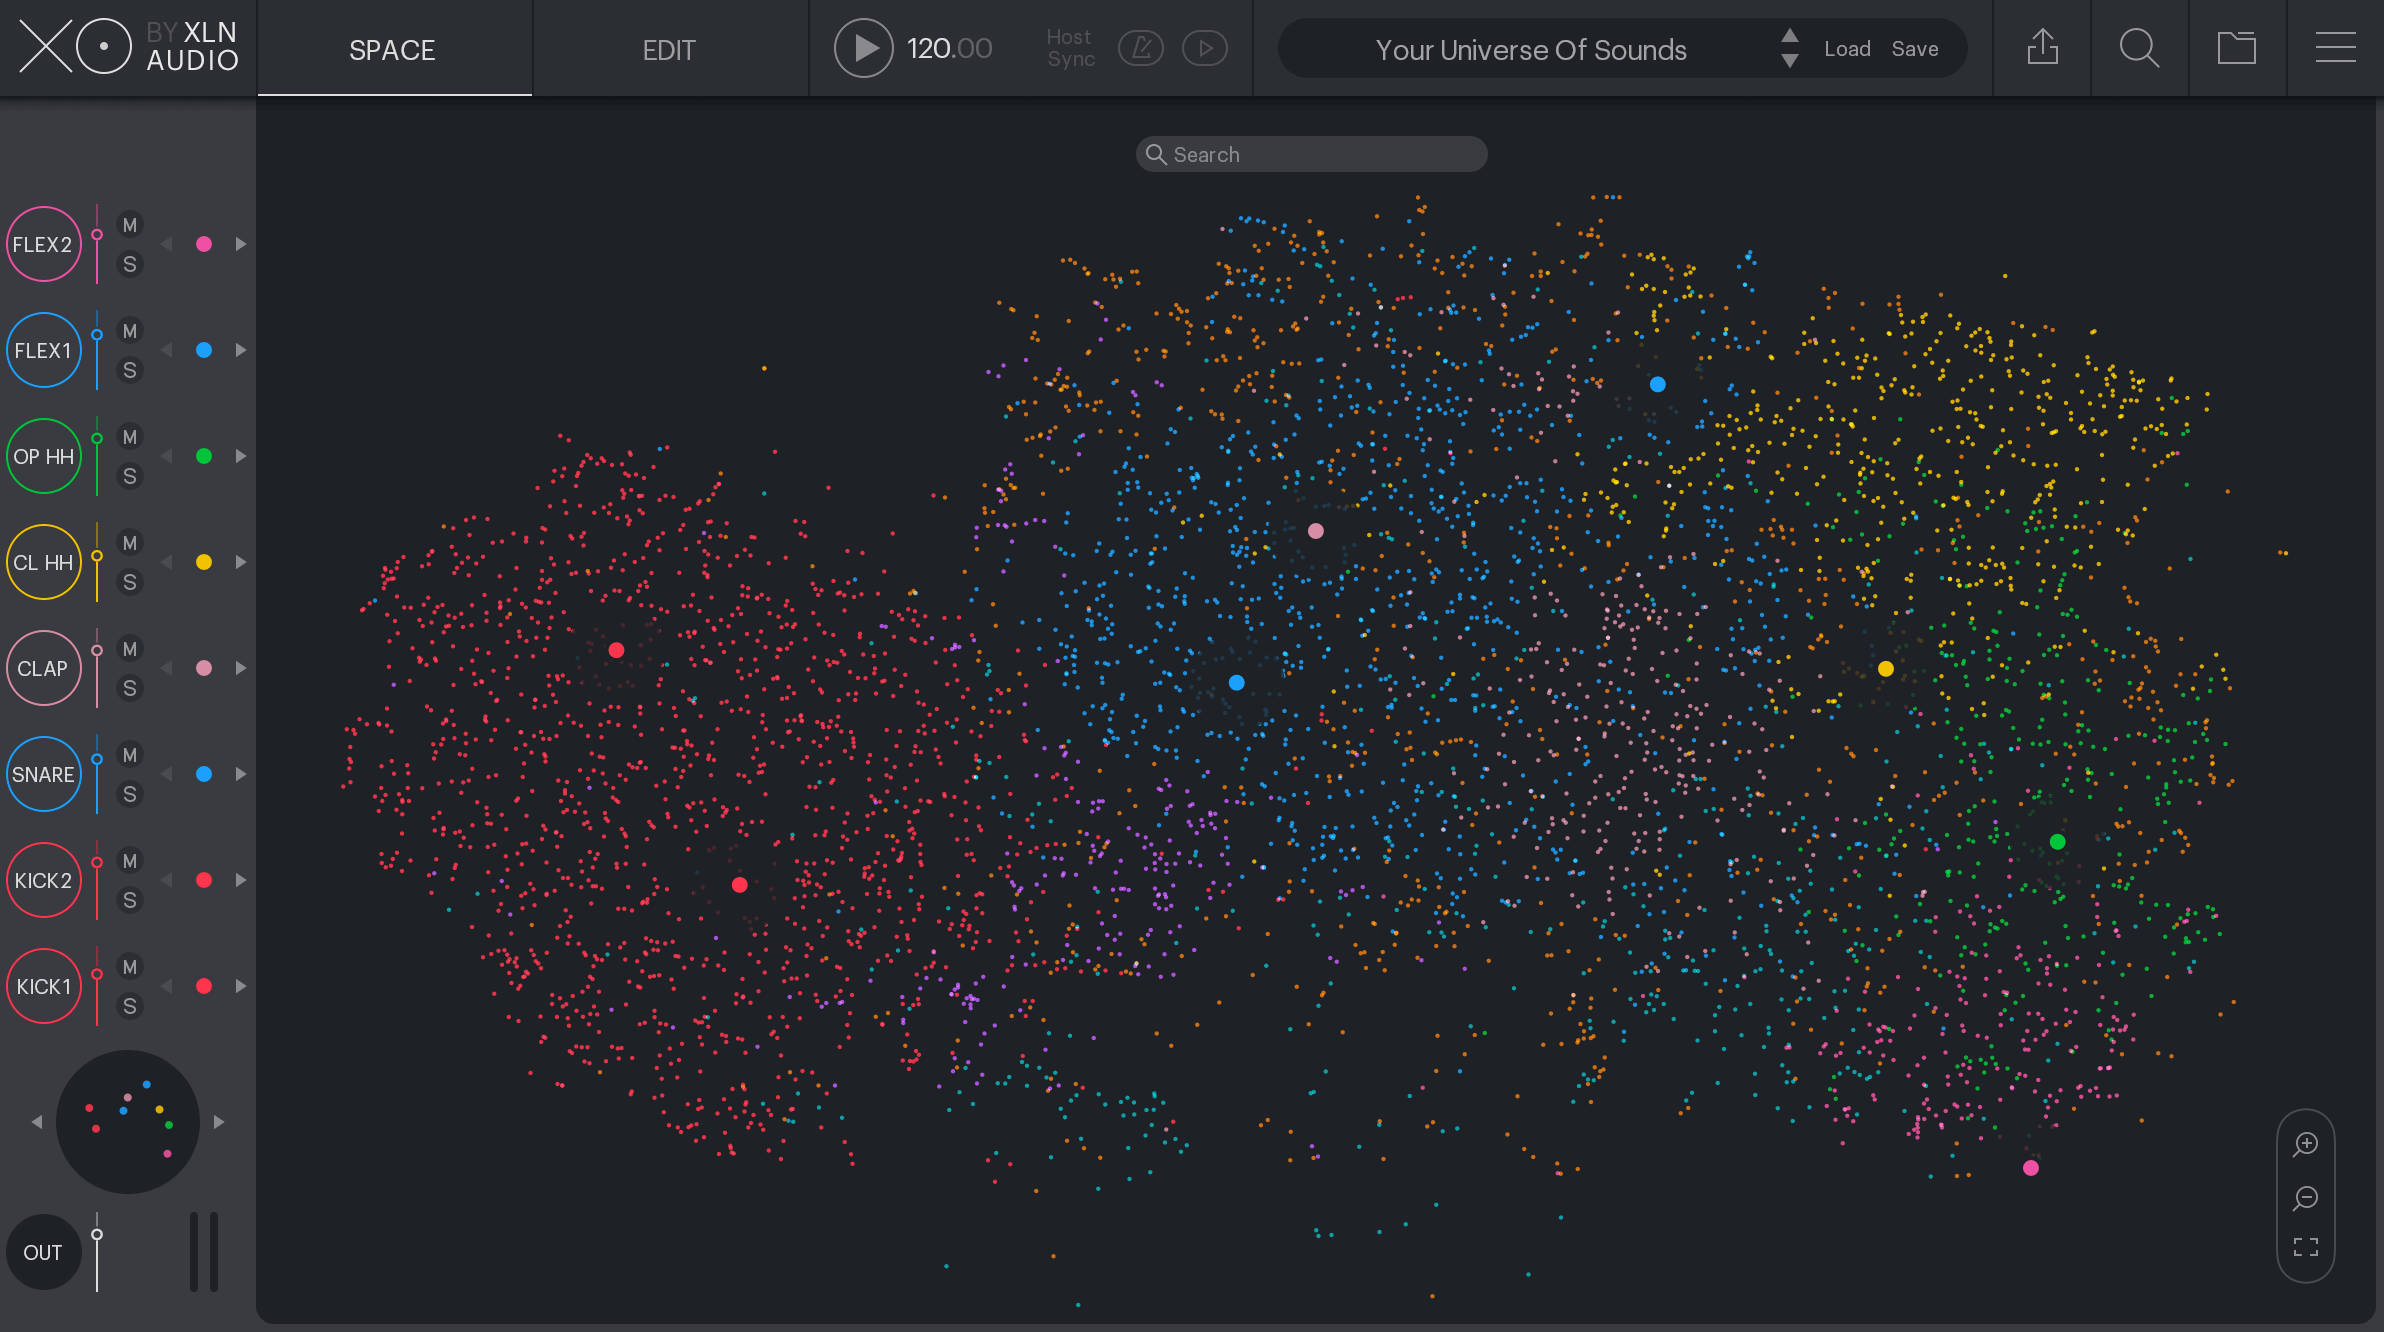
Task: Solo the SNARE channel
Action: pos(130,794)
